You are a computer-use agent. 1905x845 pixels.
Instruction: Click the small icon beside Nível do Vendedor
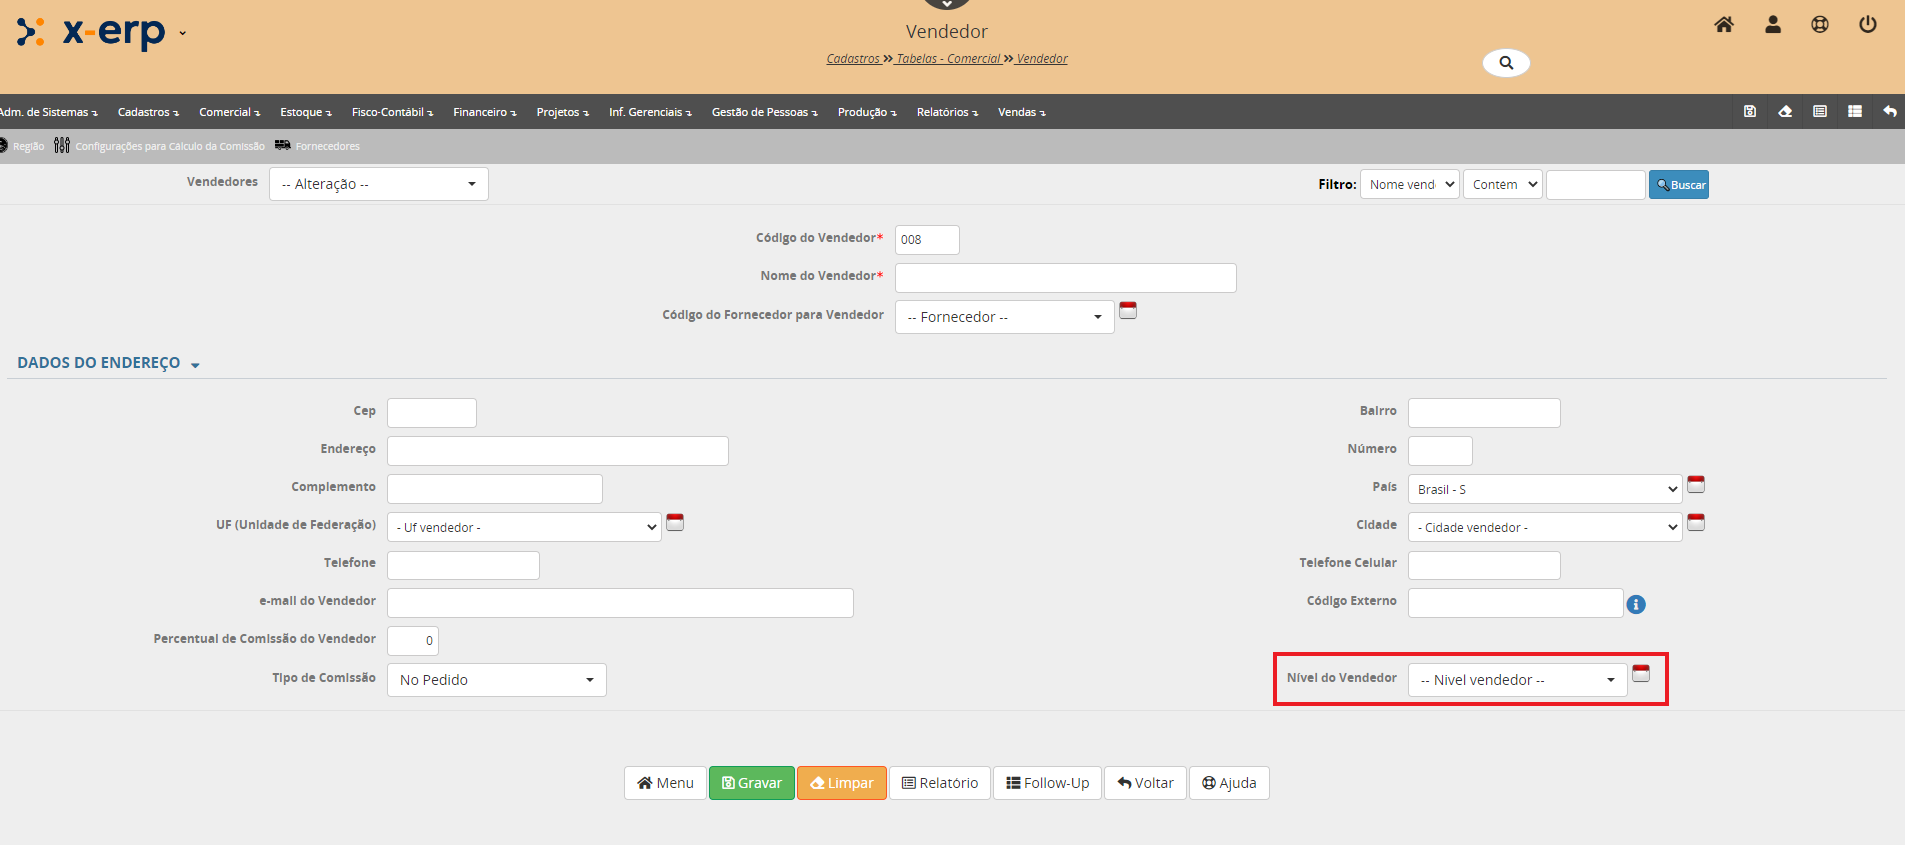[x=1640, y=674]
